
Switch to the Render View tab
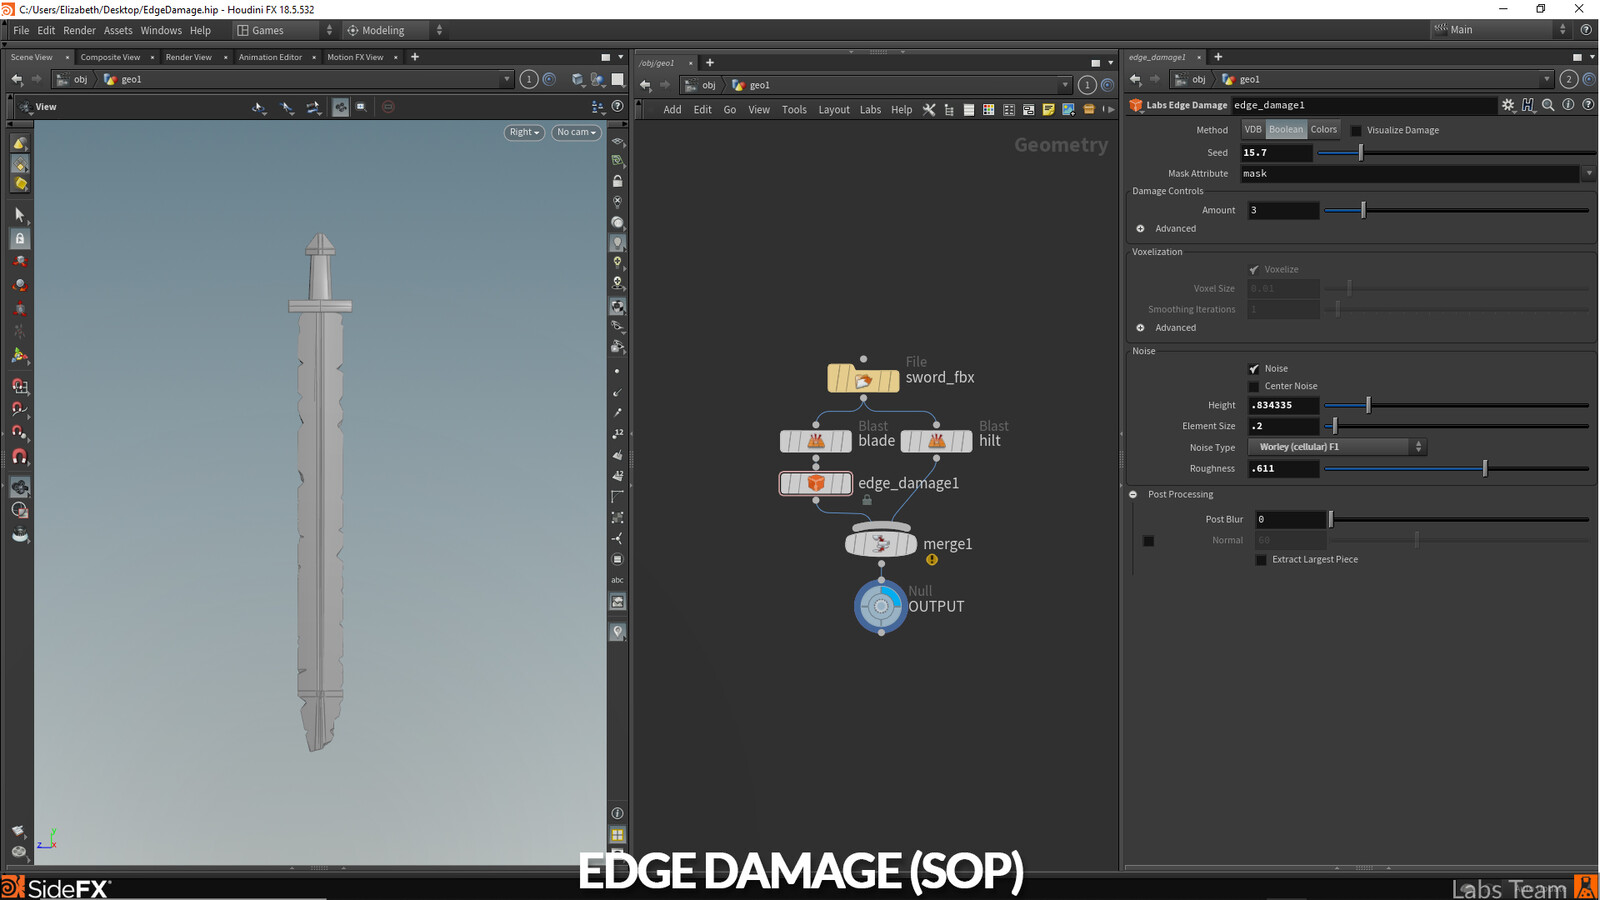click(190, 57)
